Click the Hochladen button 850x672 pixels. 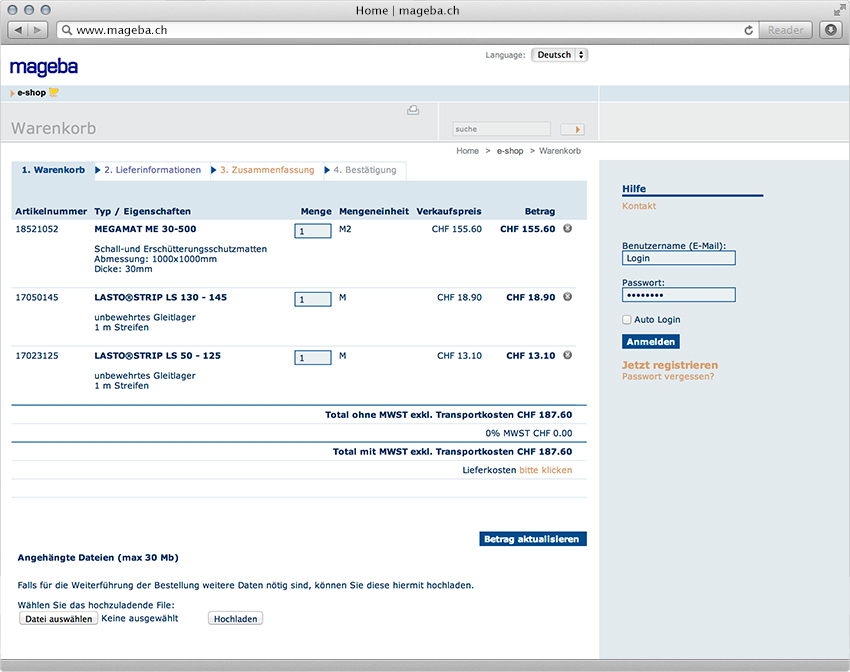pyautogui.click(x=235, y=618)
